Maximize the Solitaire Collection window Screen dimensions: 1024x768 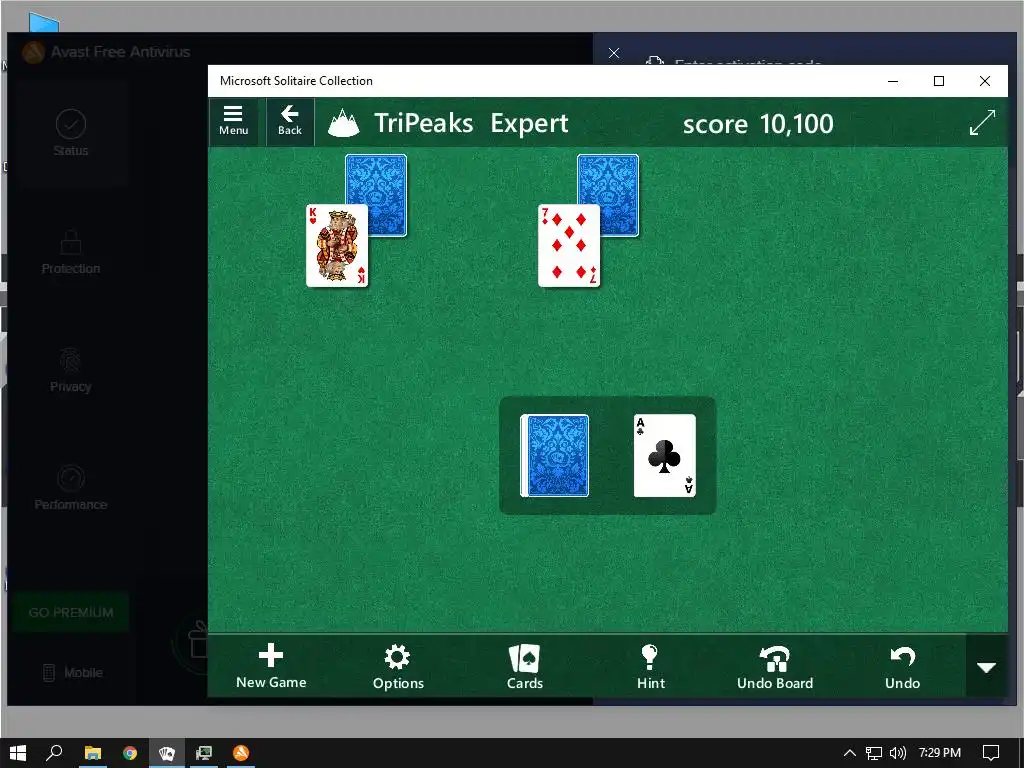click(x=939, y=81)
